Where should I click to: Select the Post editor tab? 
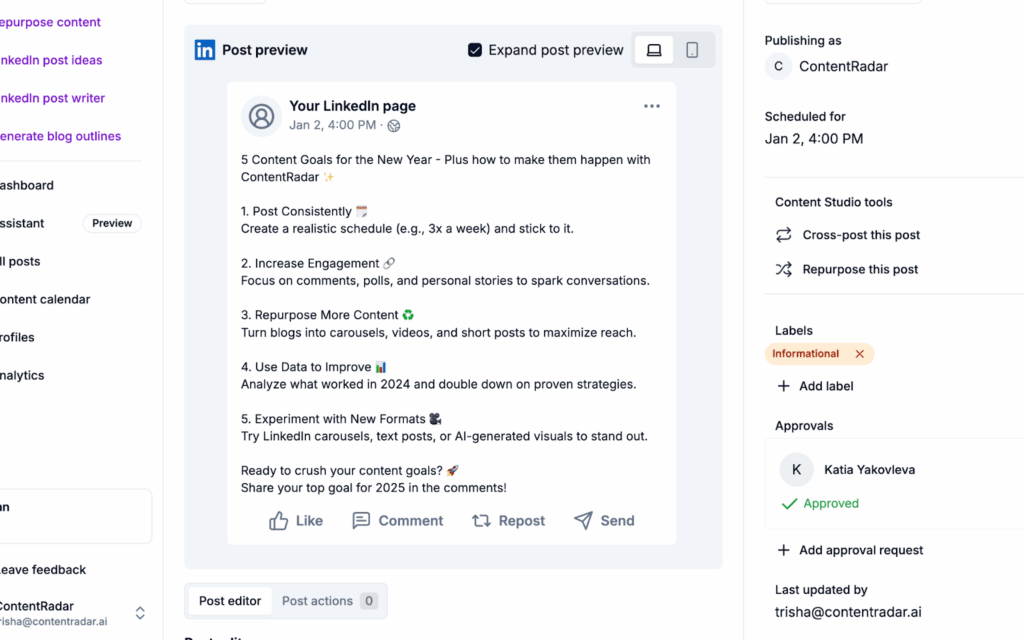click(230, 601)
